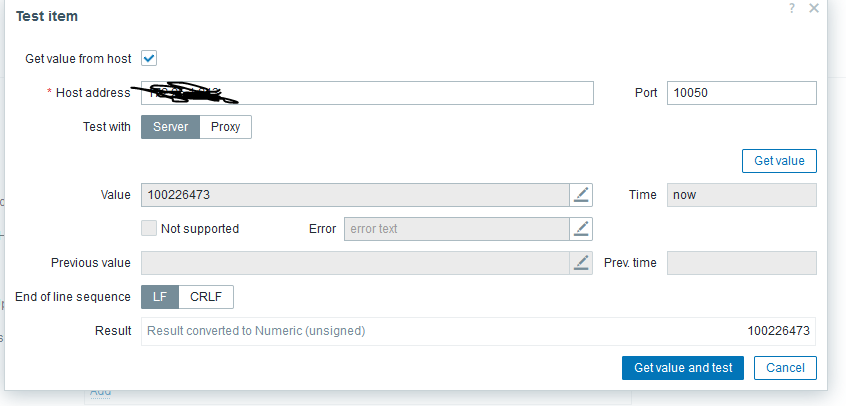
Task: Click the Value text field
Action: point(355,195)
